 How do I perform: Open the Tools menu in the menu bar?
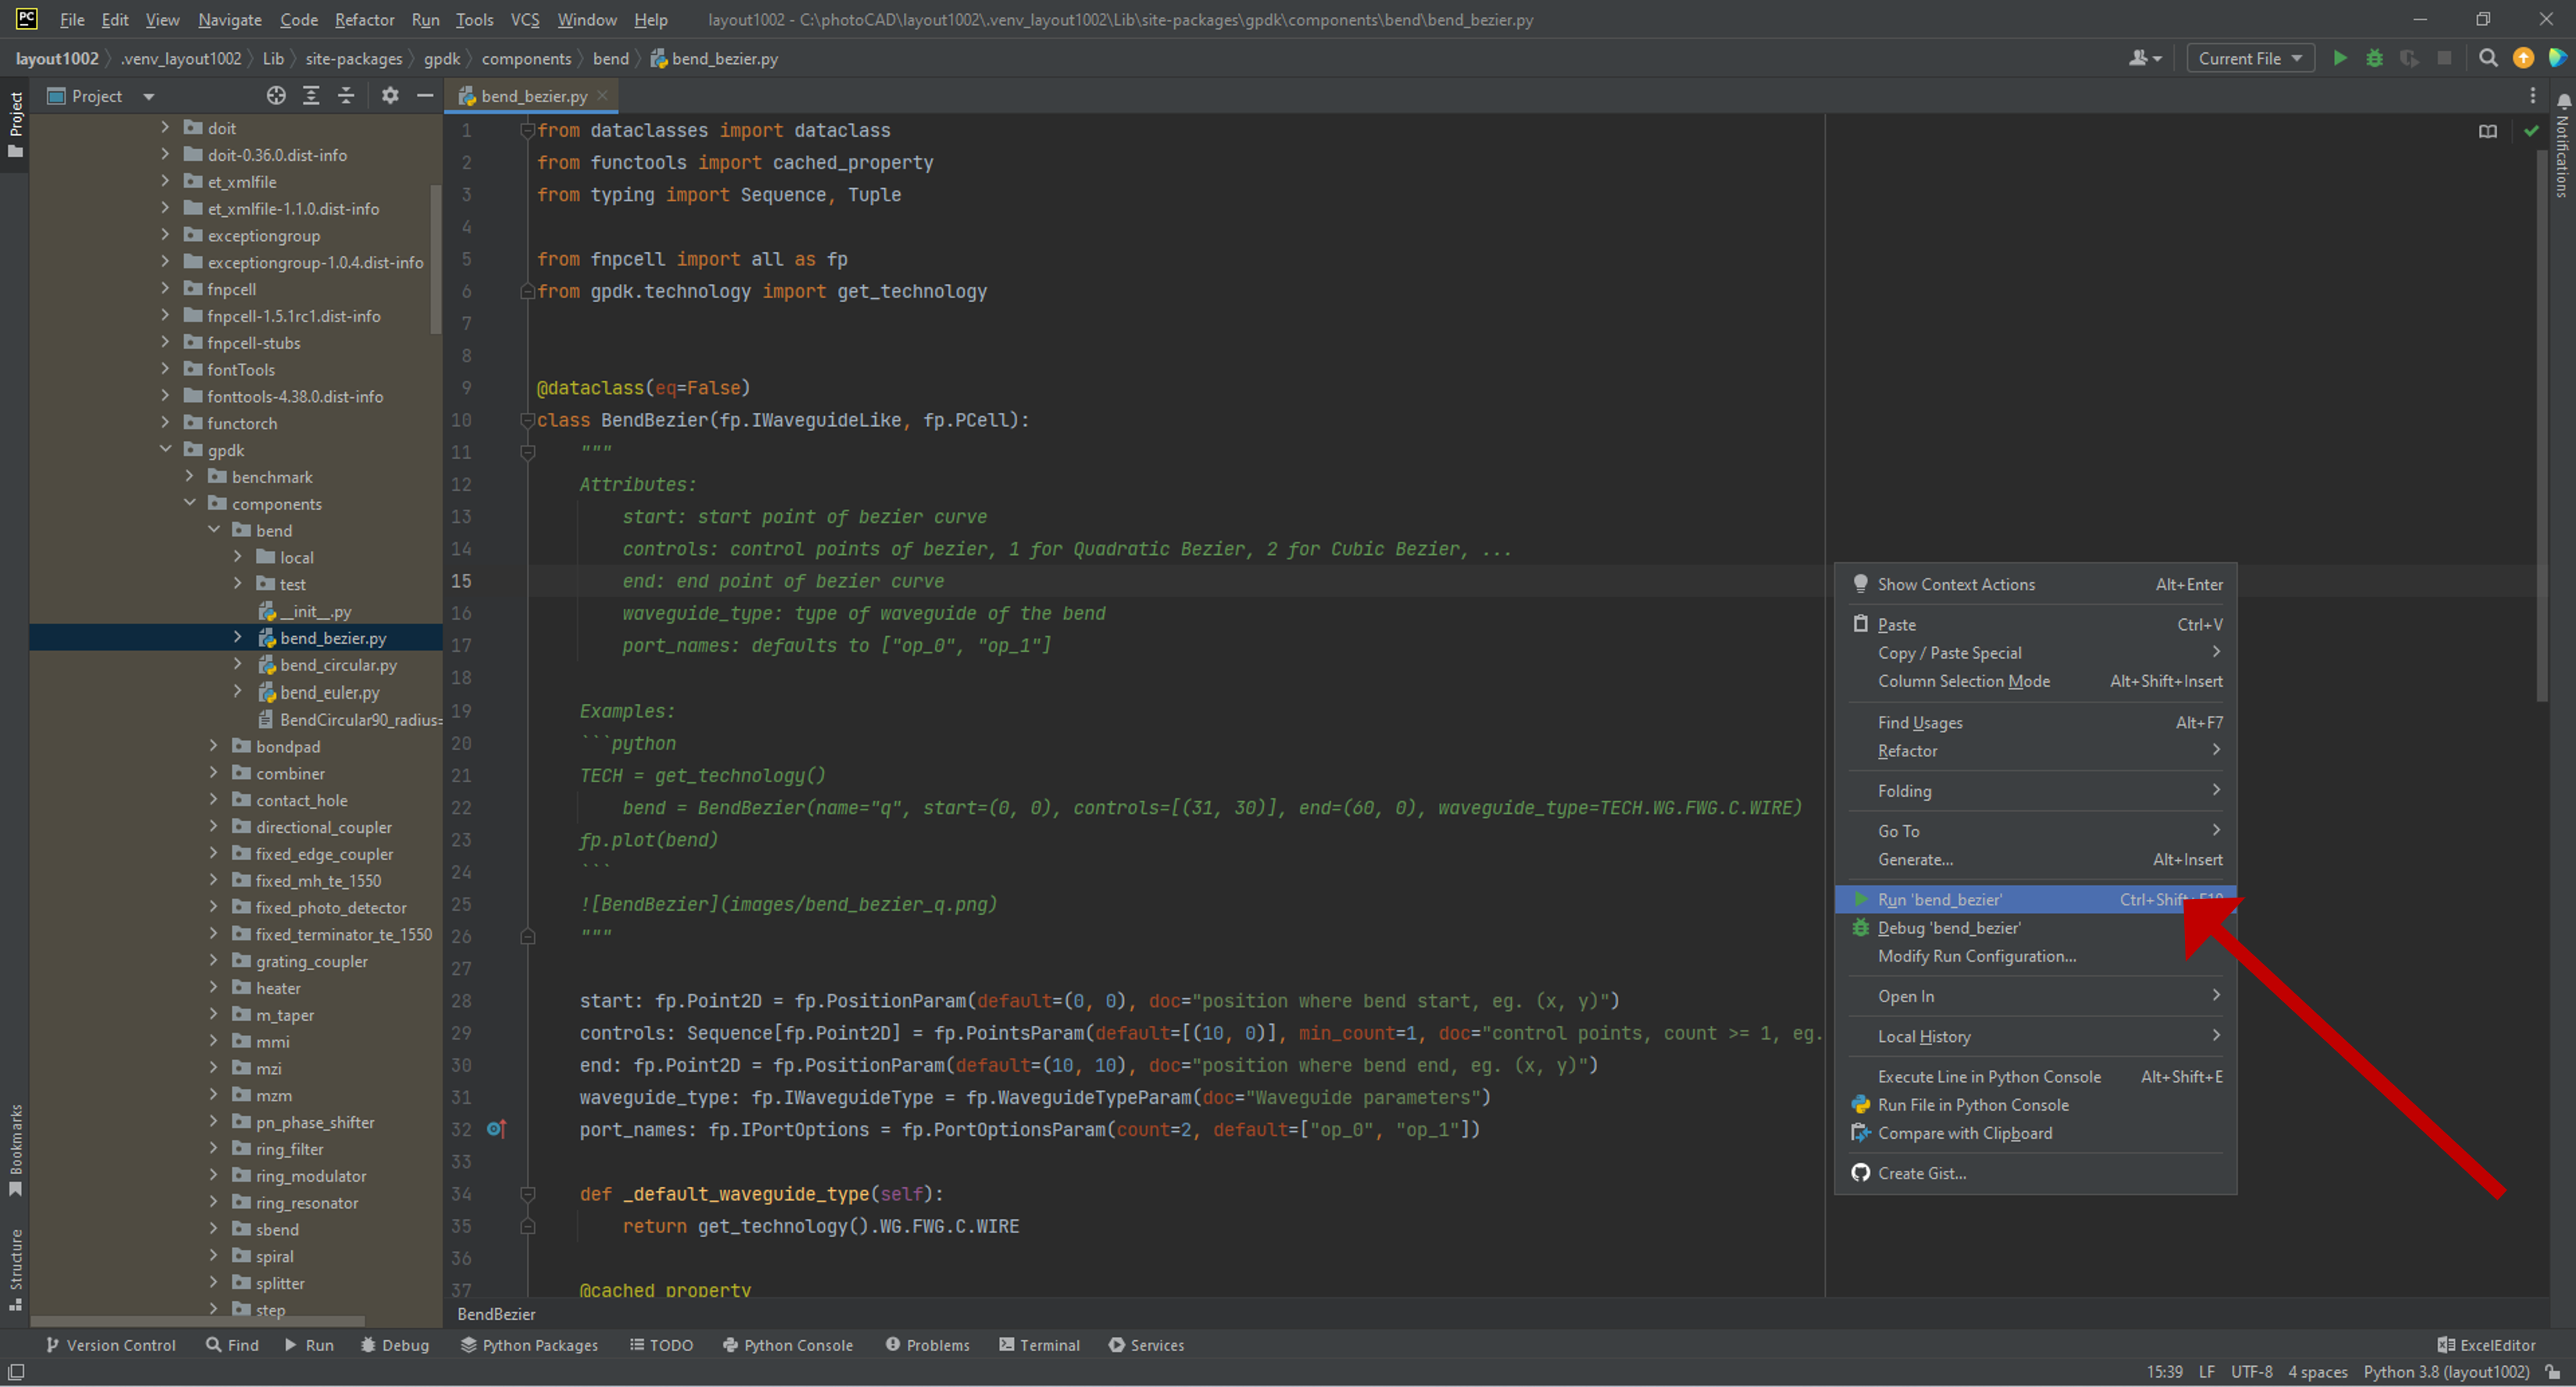tap(474, 19)
